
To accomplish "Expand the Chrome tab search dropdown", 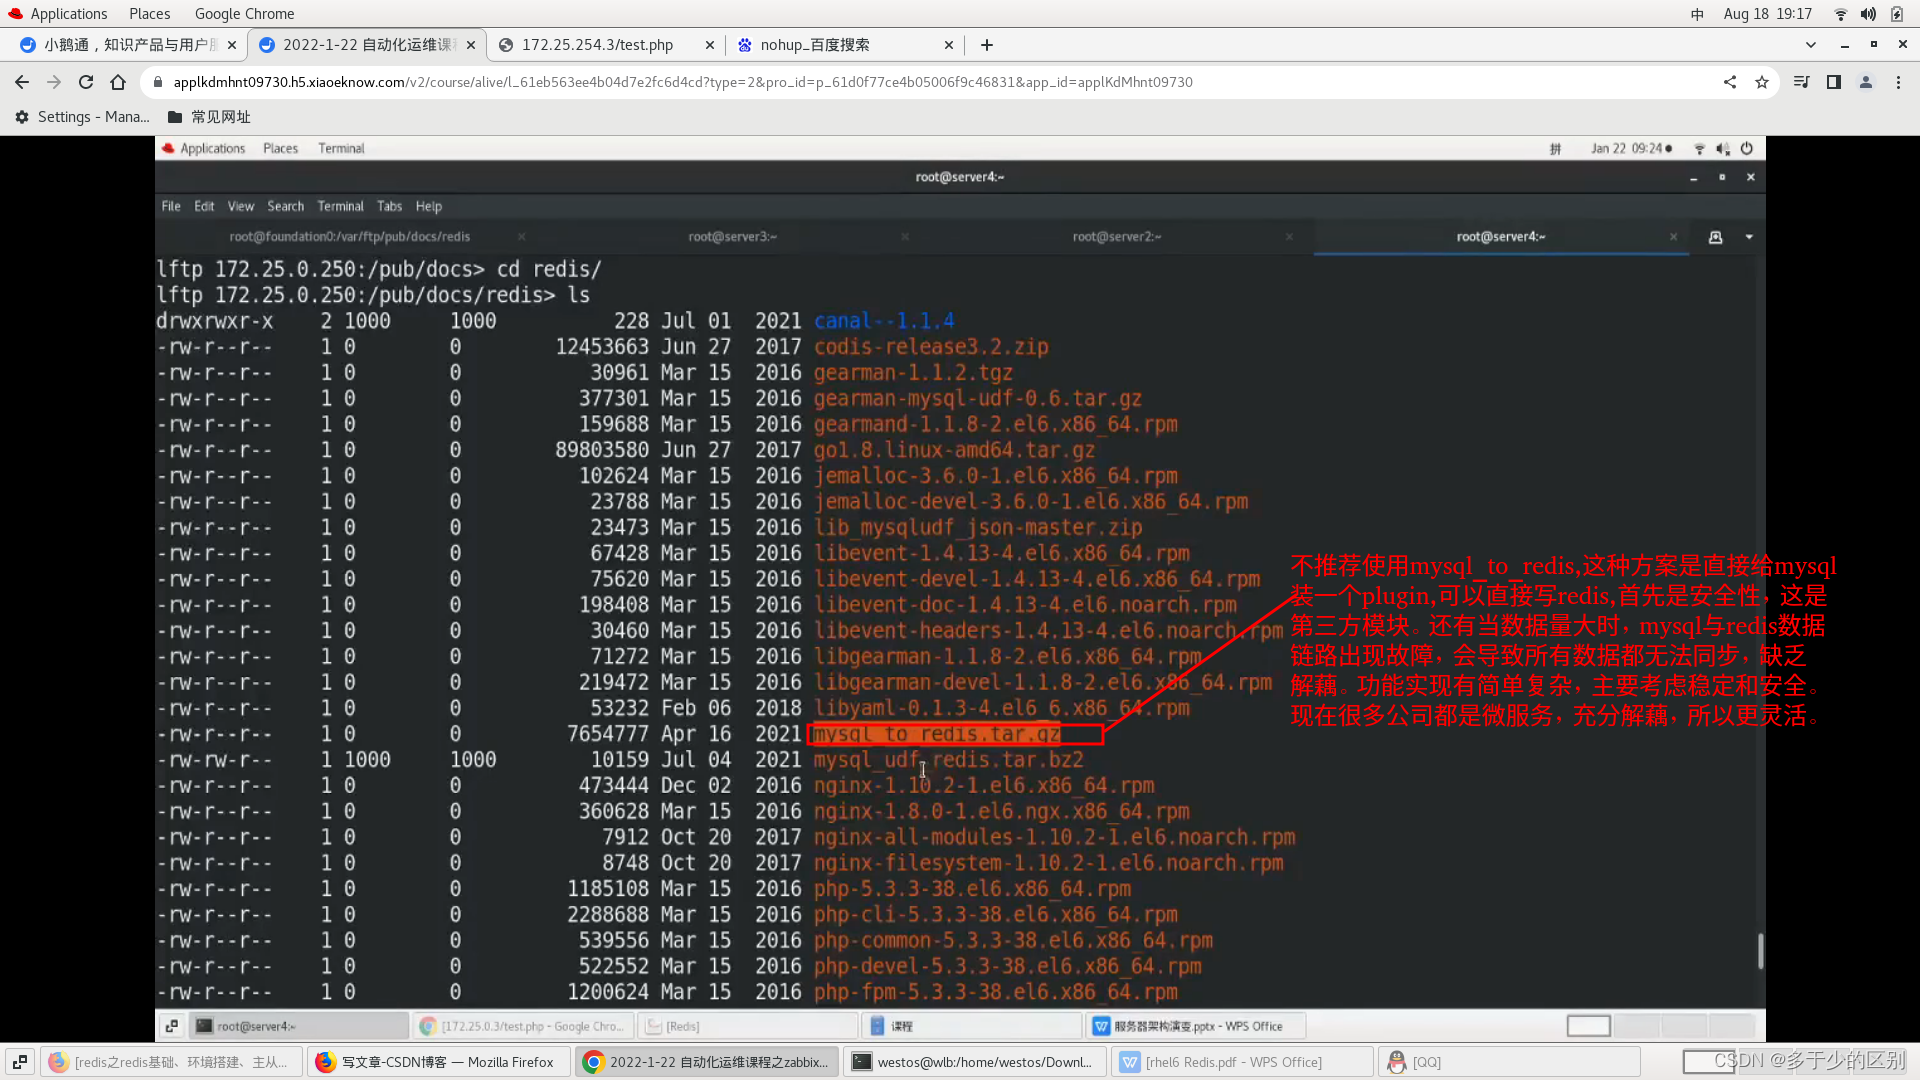I will click(x=1811, y=45).
